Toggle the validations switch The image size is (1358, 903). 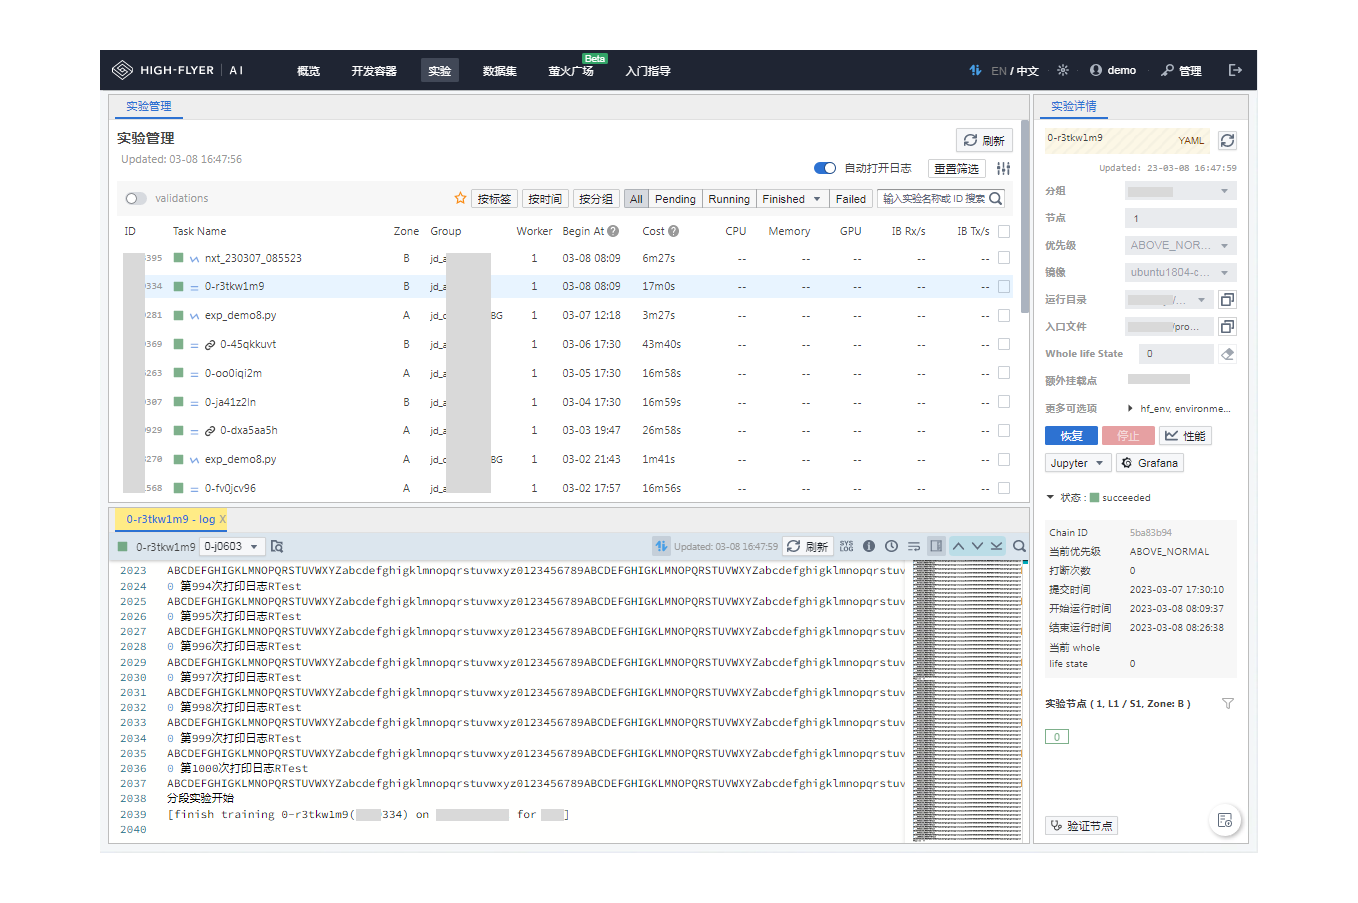(x=136, y=198)
